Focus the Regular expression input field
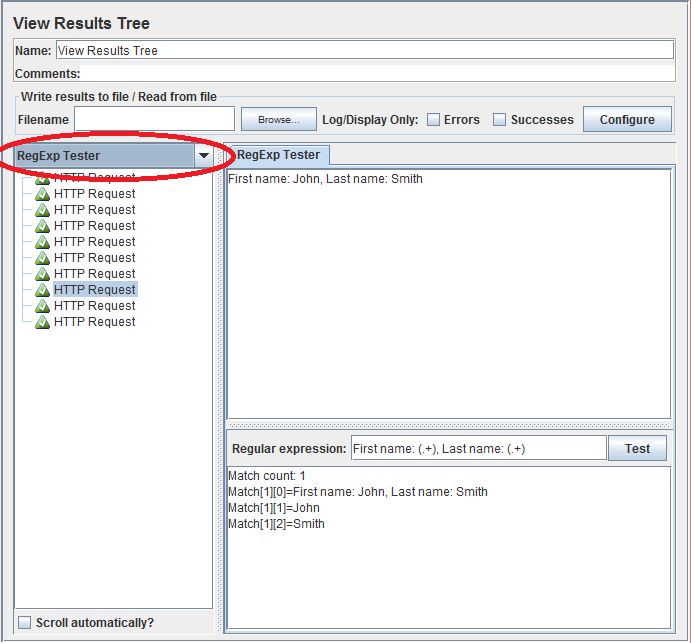The height and width of the screenshot is (643, 691). point(479,449)
